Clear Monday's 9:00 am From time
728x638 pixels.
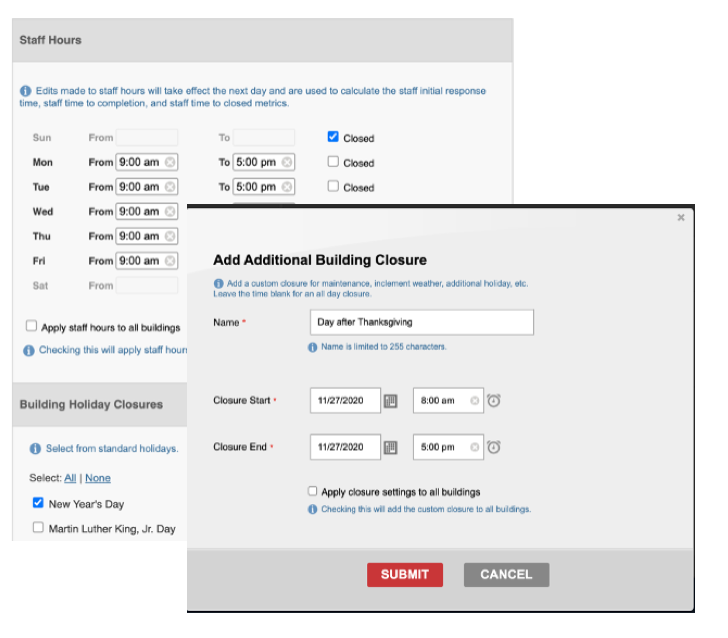[x=170, y=162]
